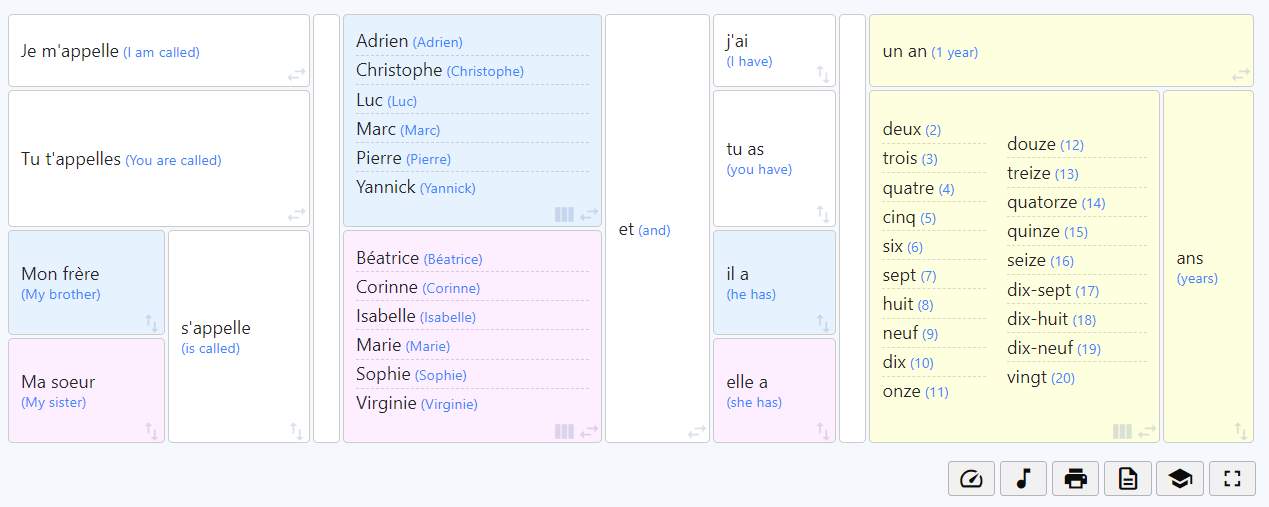The height and width of the screenshot is (507, 1269).
Task: Click the speedometer icon button
Action: [x=971, y=479]
